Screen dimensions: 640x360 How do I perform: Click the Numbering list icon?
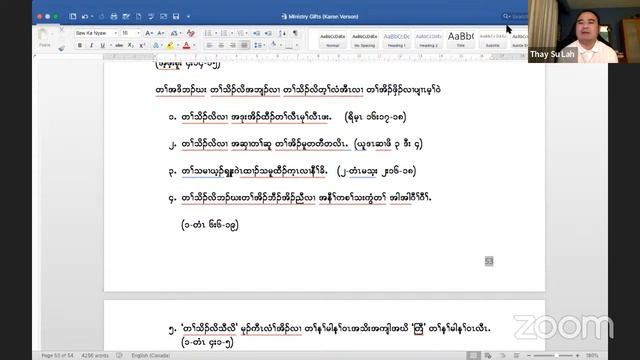pos(224,33)
